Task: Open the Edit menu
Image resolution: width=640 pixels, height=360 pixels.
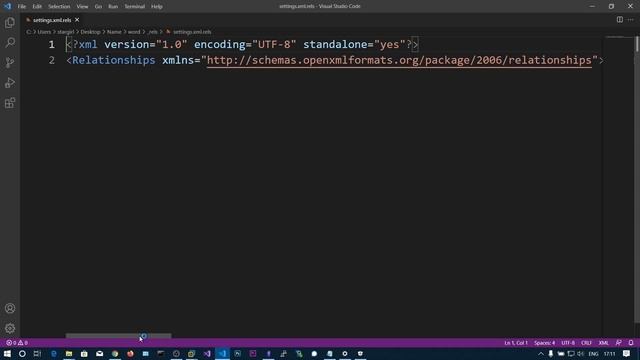Action: pyautogui.click(x=37, y=7)
